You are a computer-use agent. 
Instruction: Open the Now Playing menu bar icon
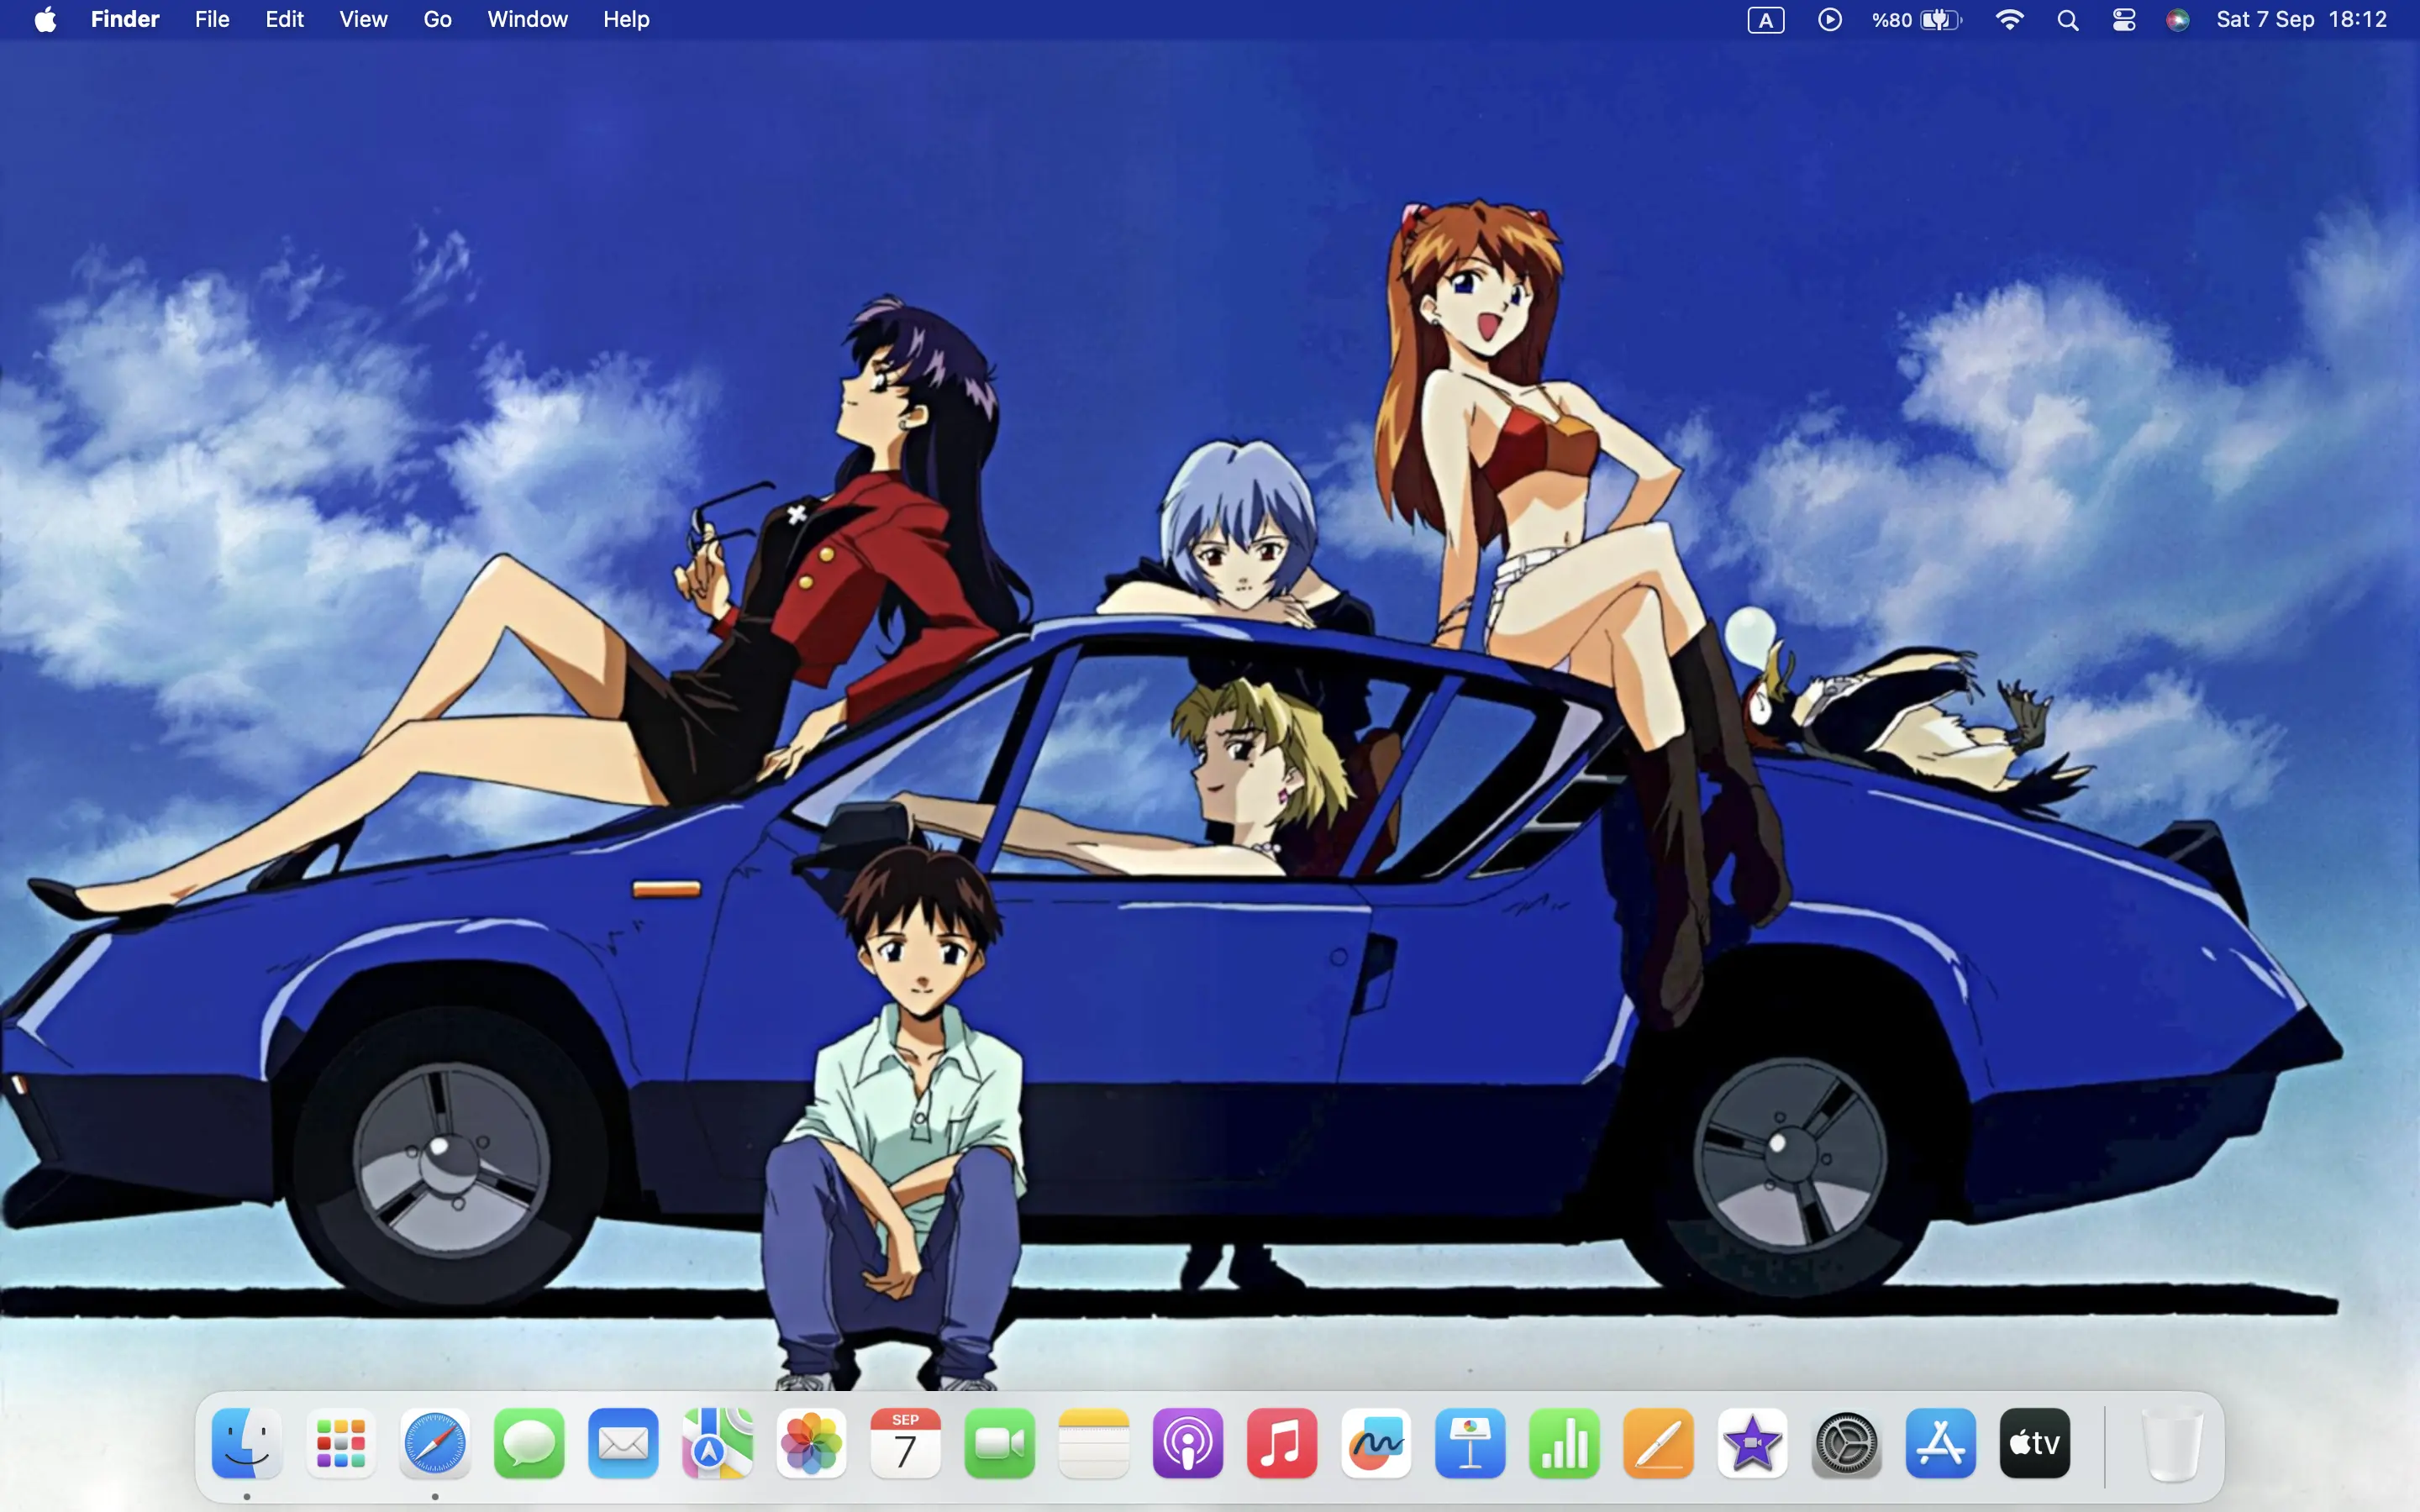[x=1830, y=20]
